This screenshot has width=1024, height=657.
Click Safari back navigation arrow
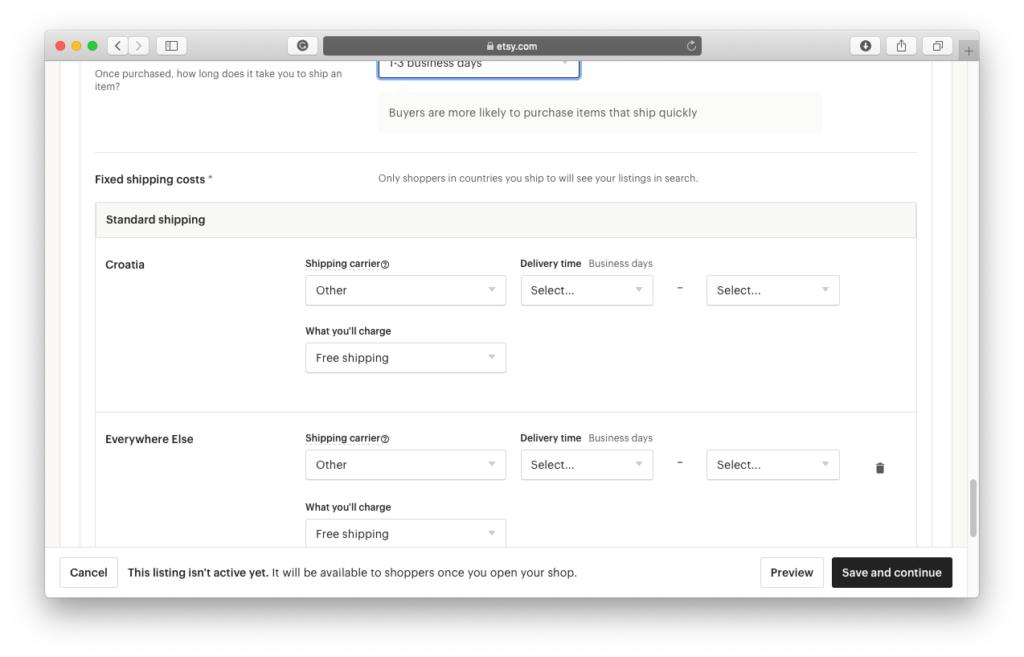coord(117,46)
